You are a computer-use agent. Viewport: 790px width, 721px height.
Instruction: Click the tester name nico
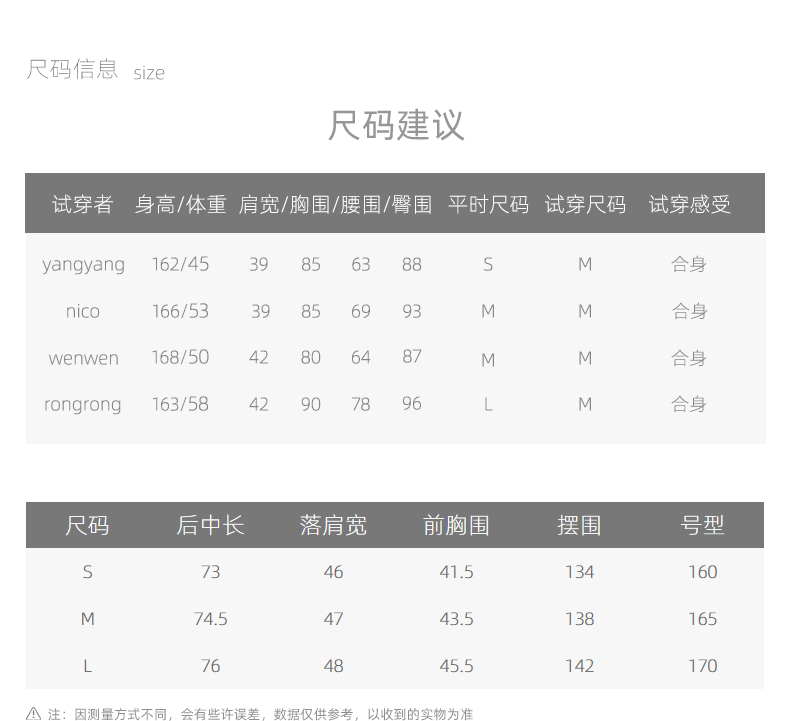[x=83, y=312]
